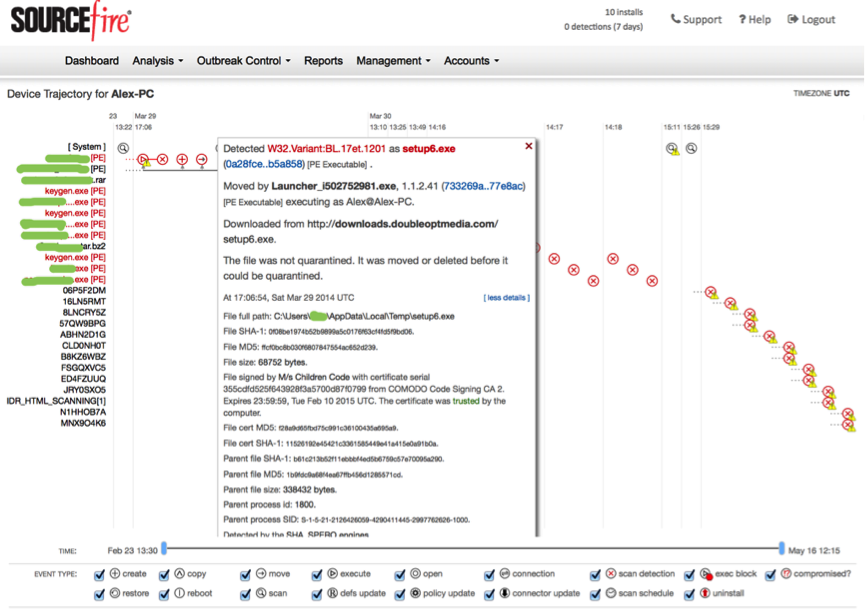865x610 pixels.
Task: Click the execute legend icon
Action: [333, 574]
